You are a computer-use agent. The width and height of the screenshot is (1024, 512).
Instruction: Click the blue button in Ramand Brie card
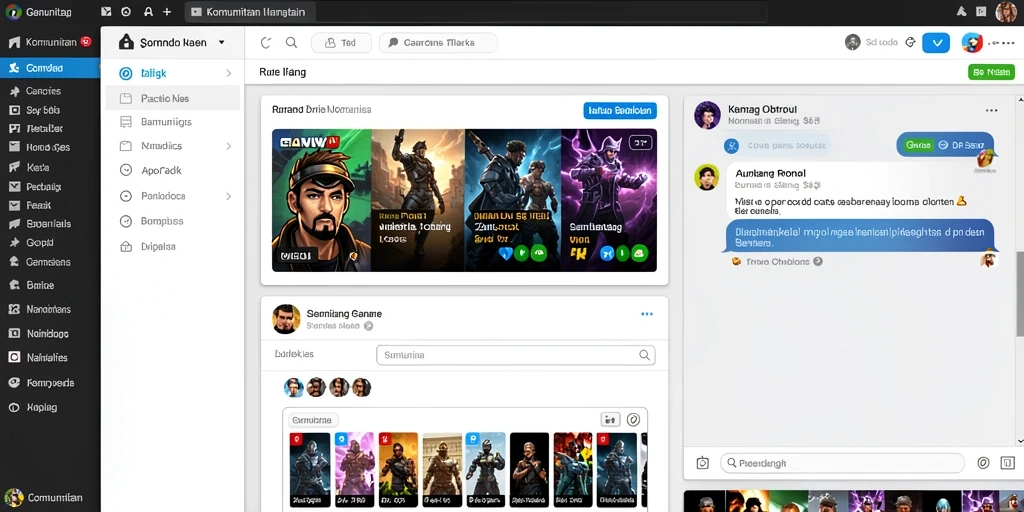pos(620,110)
